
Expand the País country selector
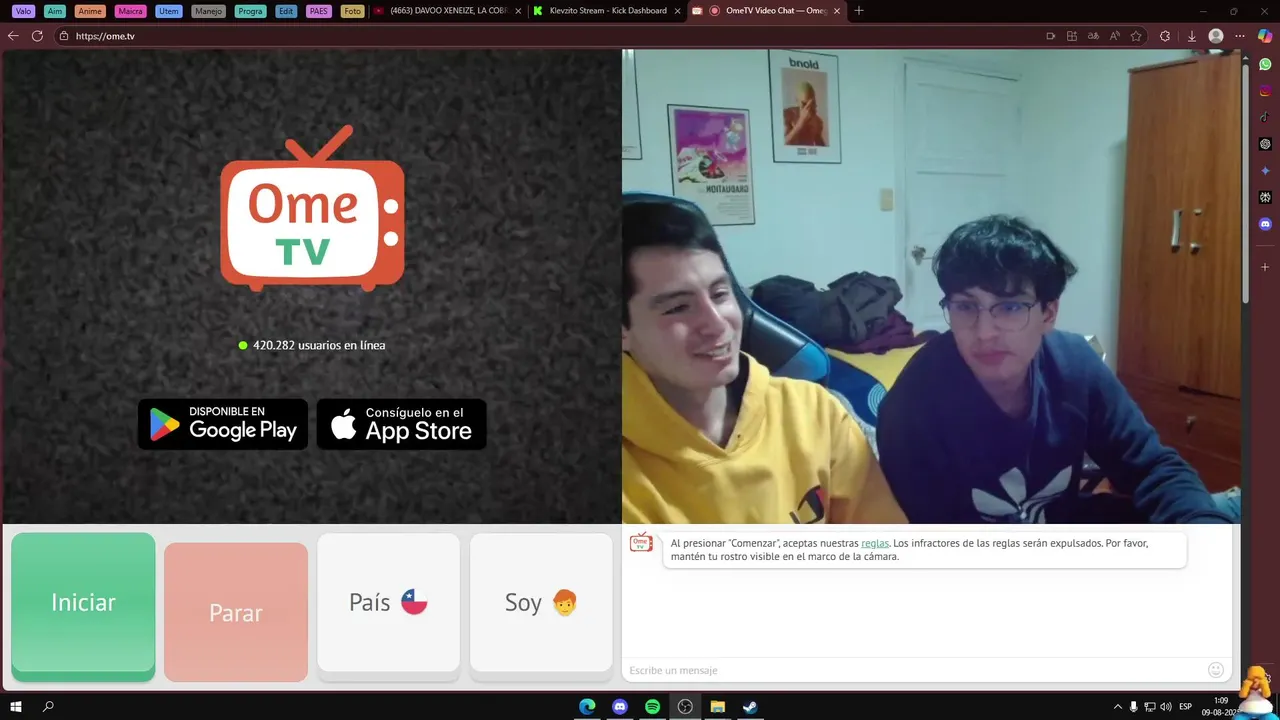(x=388, y=602)
